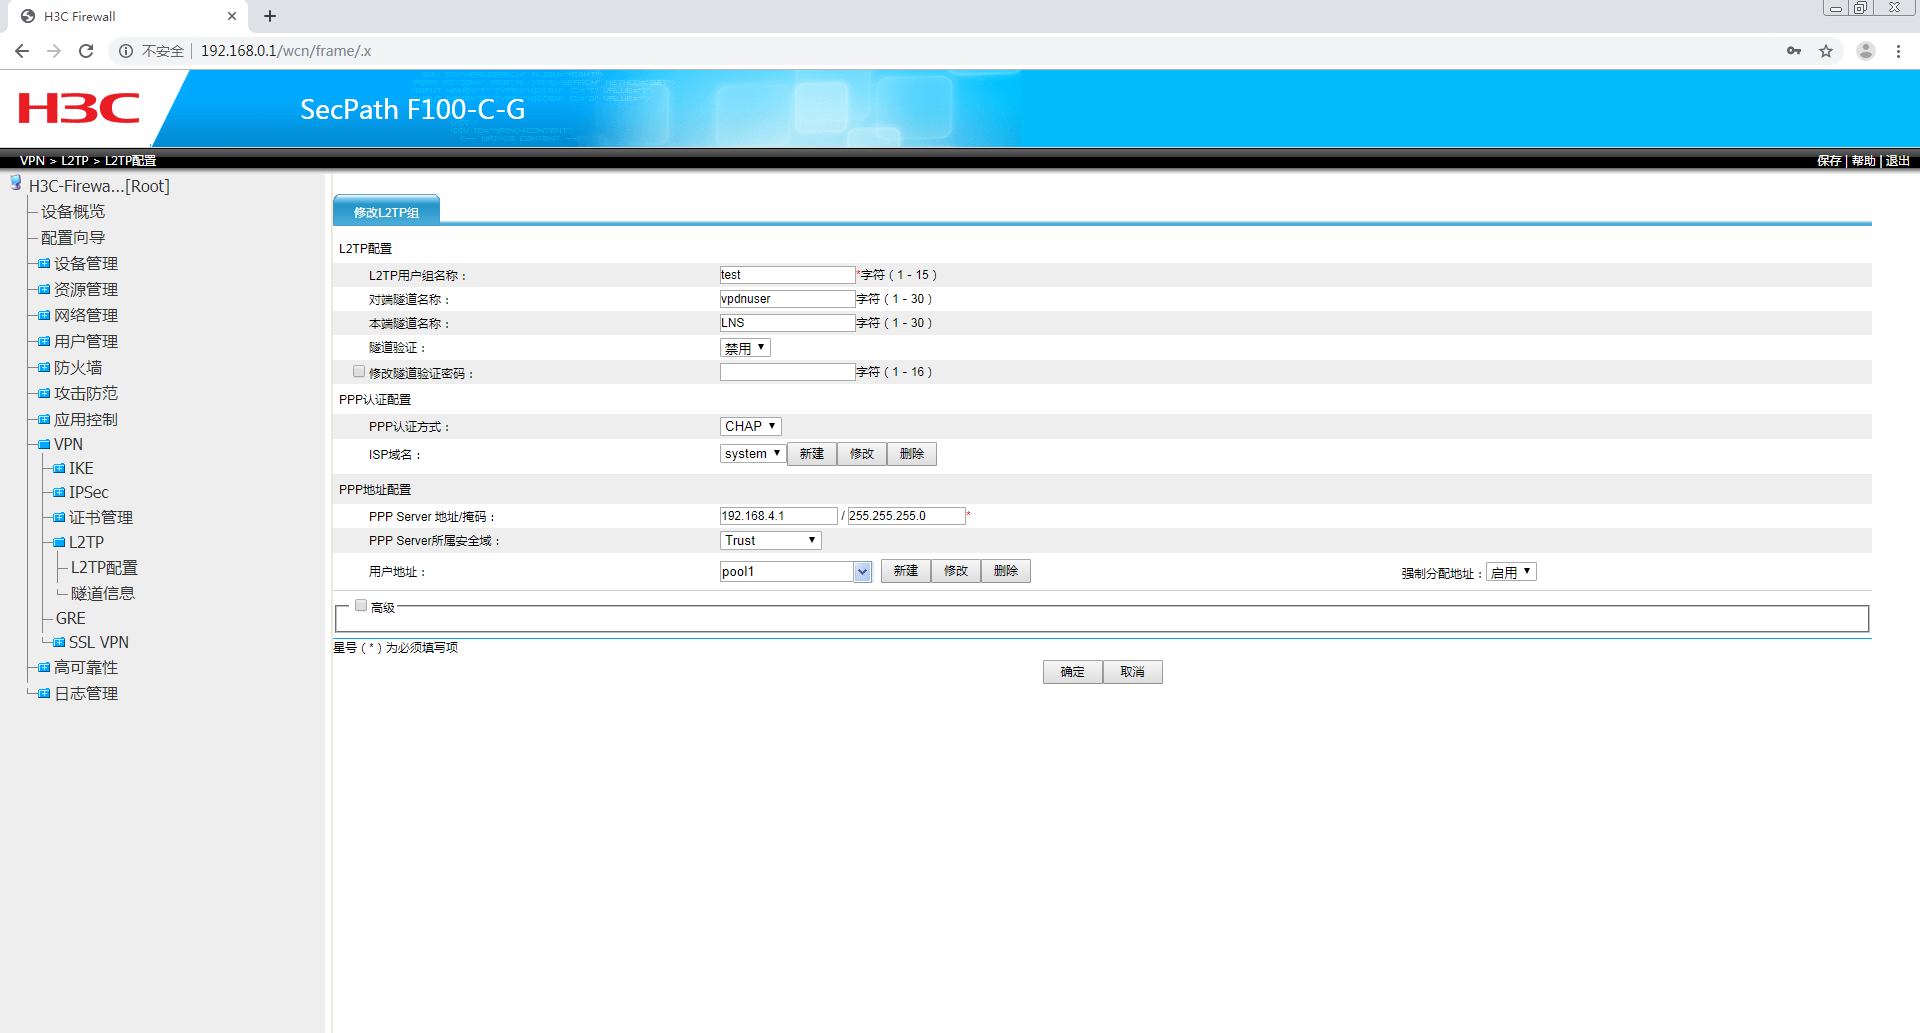
Task: Click the 保存 link in header
Action: tap(1829, 161)
